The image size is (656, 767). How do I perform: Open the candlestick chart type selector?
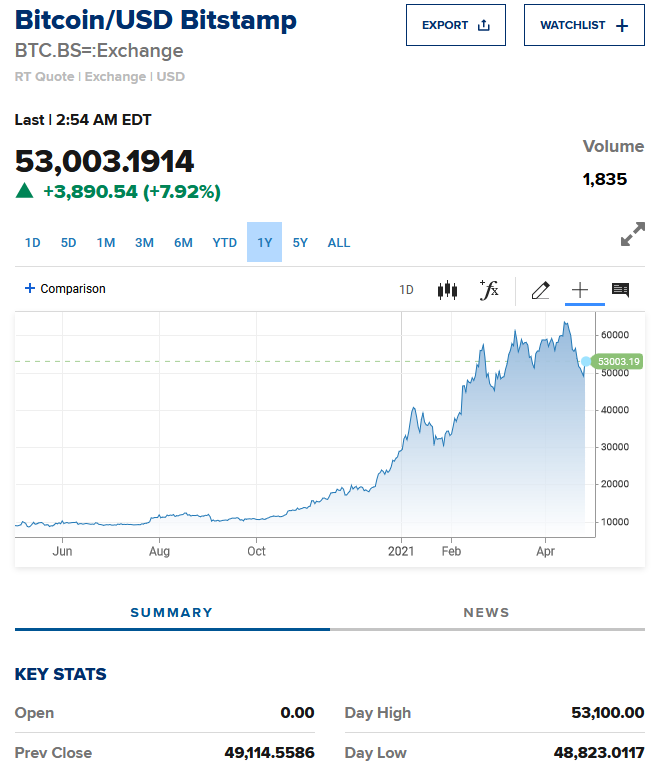coord(447,290)
